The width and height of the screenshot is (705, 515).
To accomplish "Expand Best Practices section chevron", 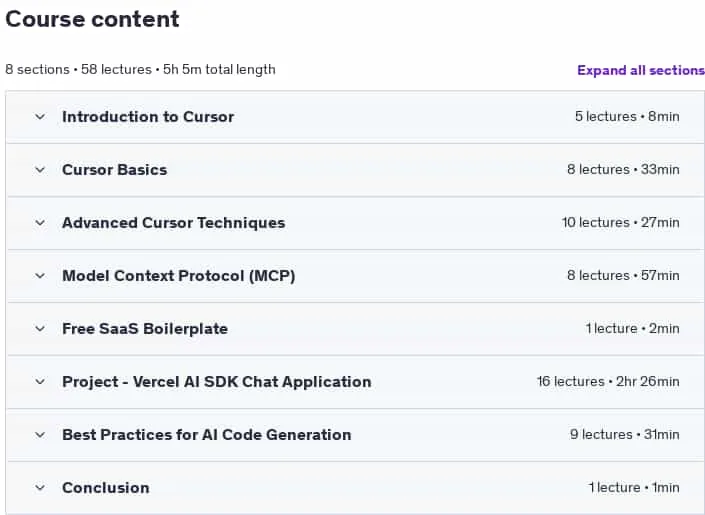I will point(40,435).
